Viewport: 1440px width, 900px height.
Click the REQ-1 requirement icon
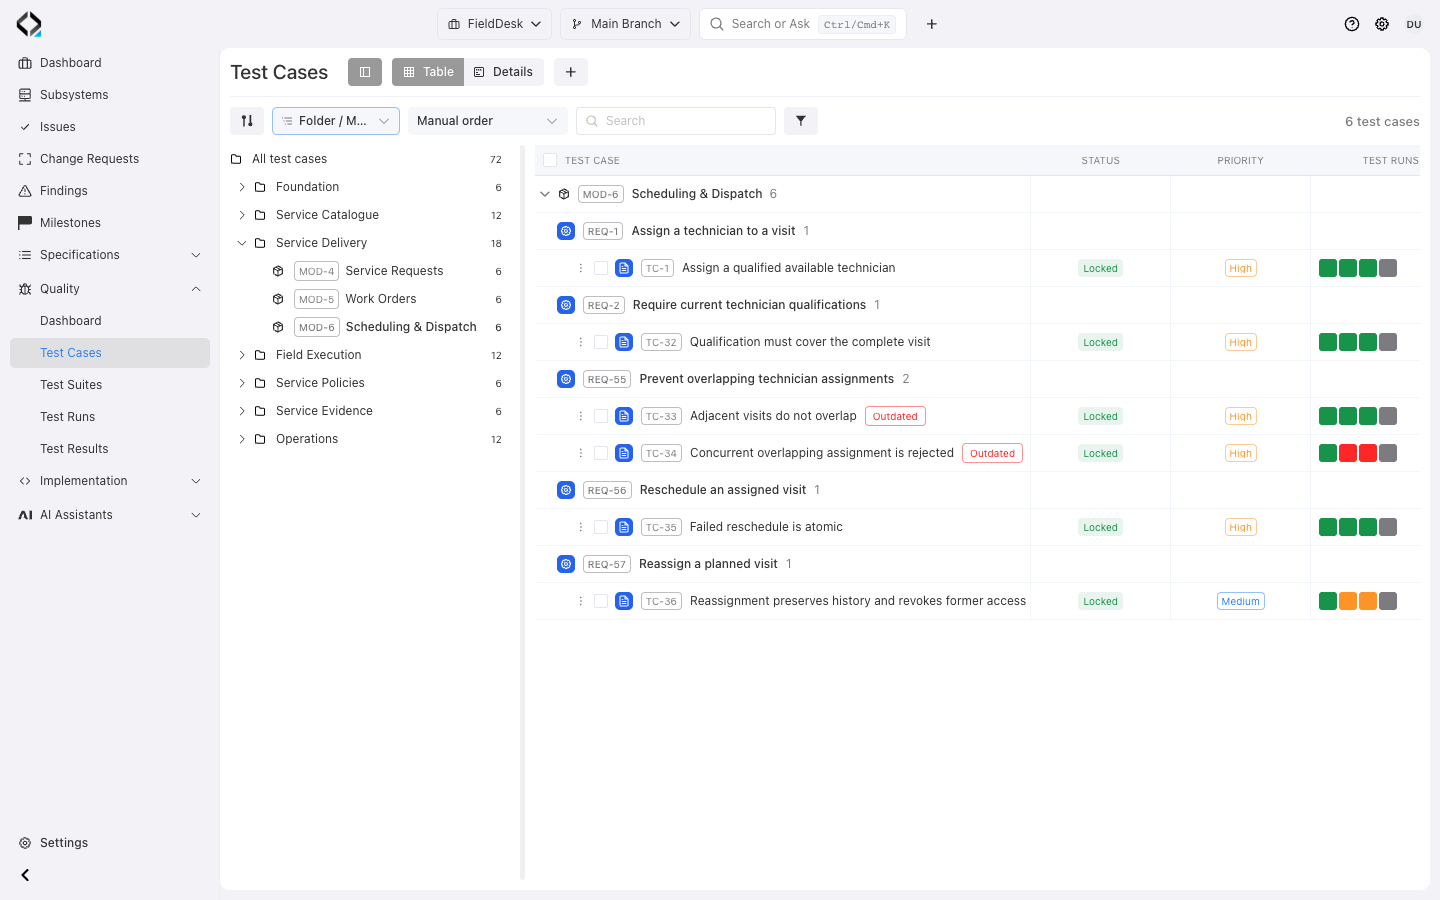pyautogui.click(x=566, y=231)
